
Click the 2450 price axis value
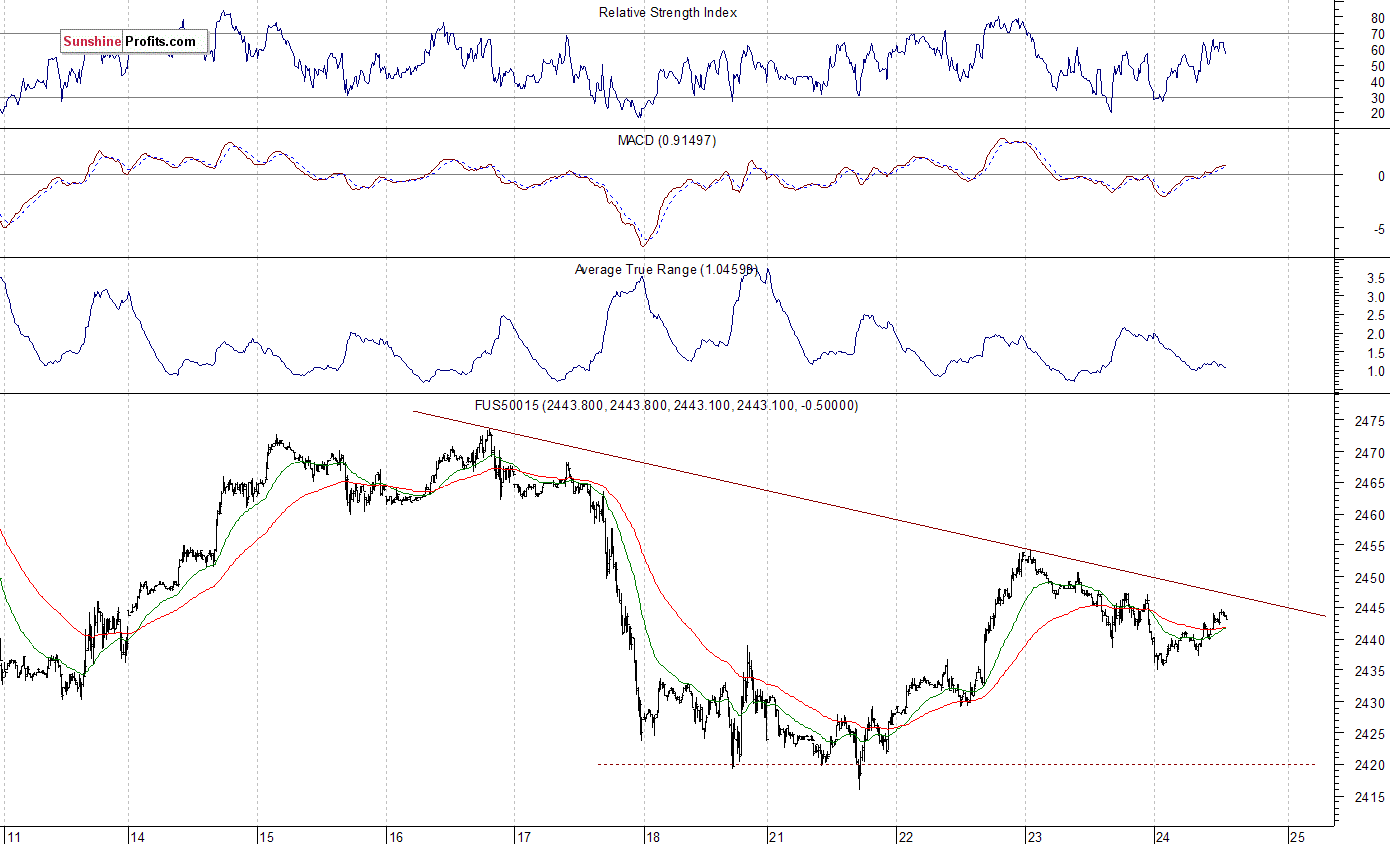click(1372, 579)
